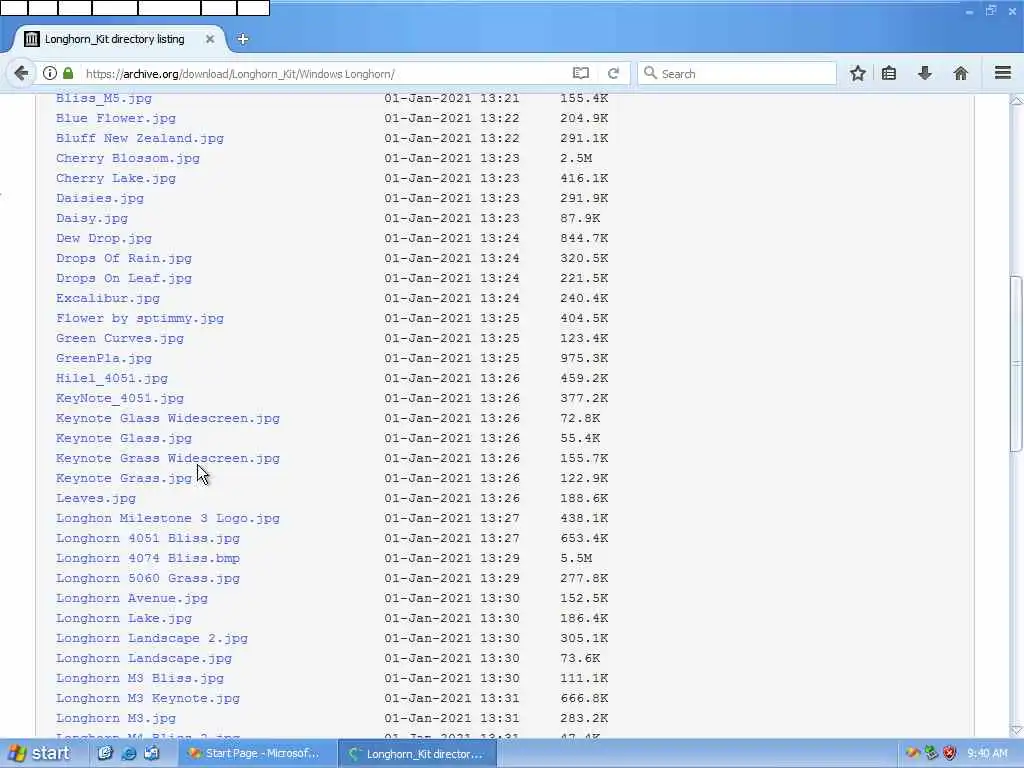
Task: Click first quick launch icon next to start
Action: tap(104, 753)
